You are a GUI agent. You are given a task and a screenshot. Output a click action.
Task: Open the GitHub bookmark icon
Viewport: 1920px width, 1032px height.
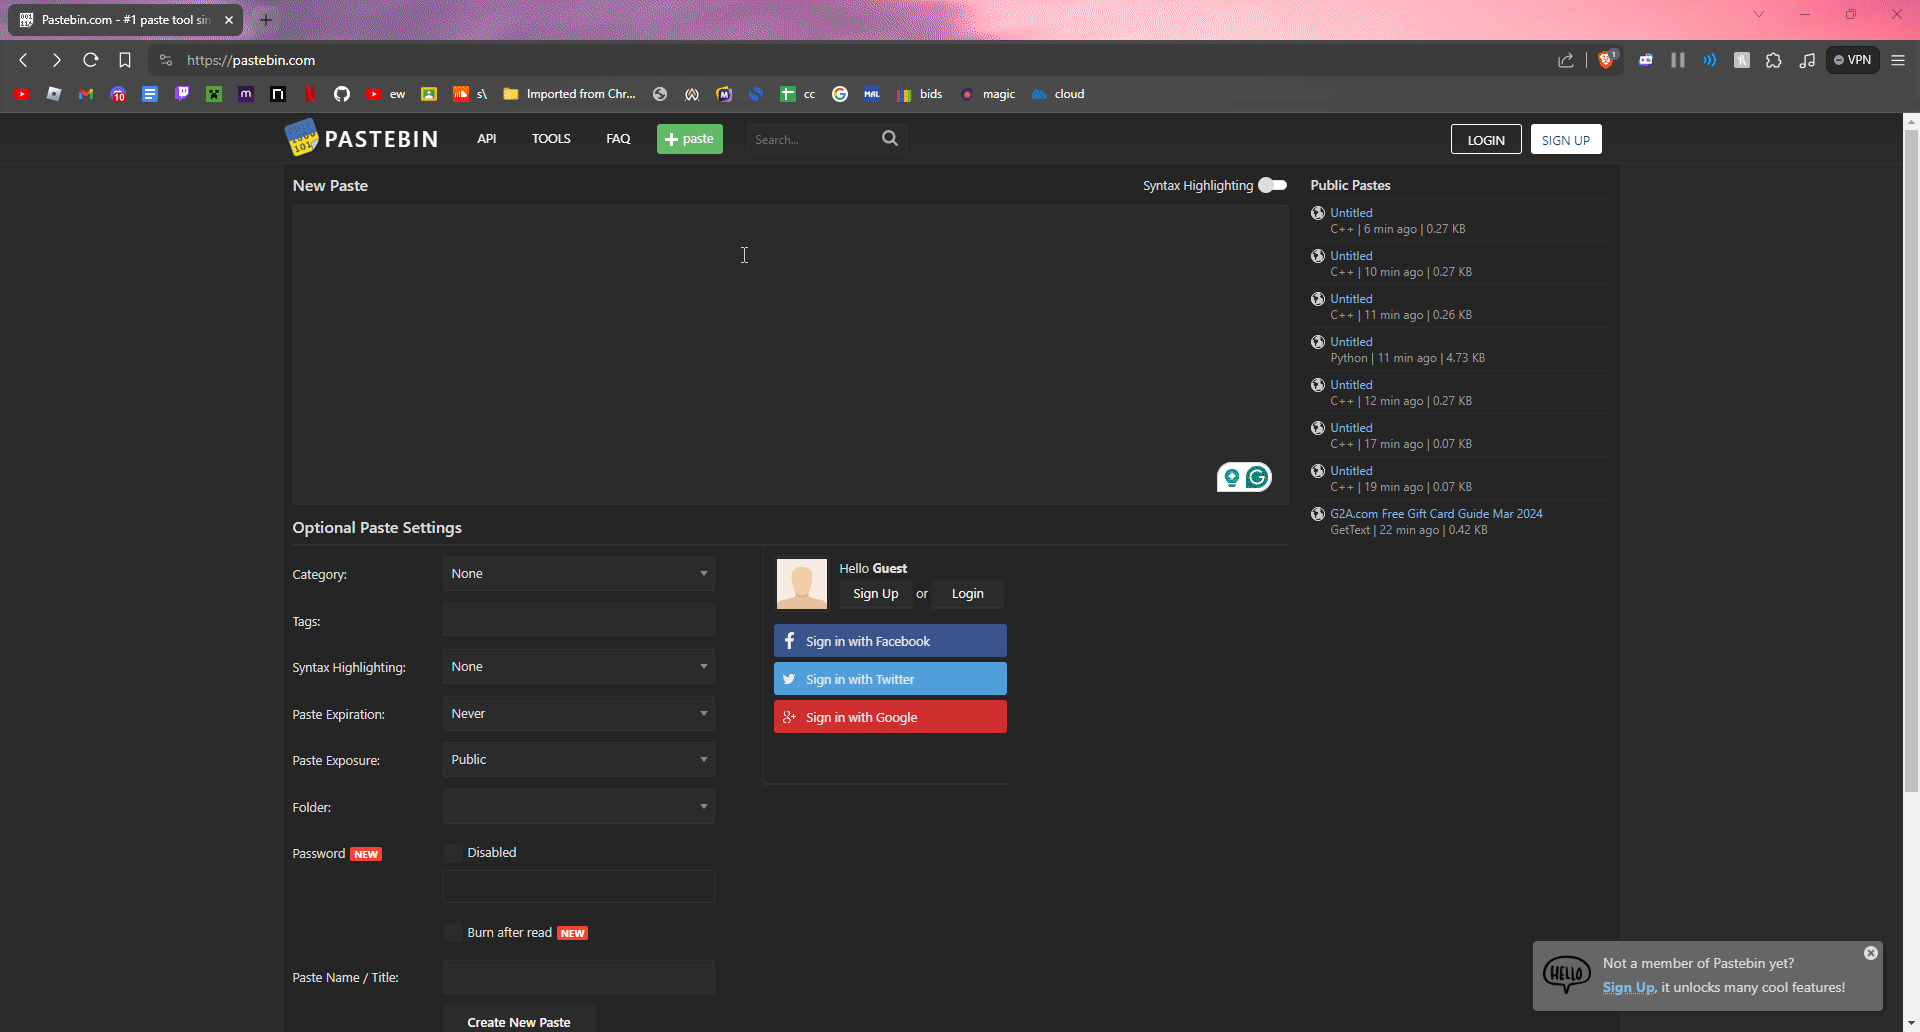pyautogui.click(x=342, y=94)
